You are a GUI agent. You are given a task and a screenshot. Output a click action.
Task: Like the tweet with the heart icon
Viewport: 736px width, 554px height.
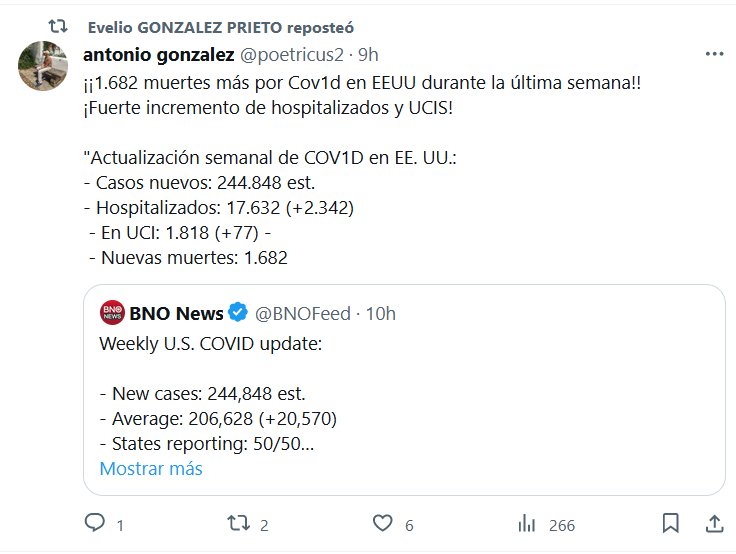coord(381,523)
